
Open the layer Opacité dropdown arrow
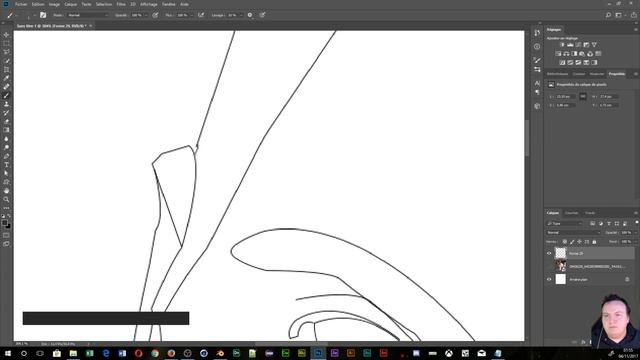pos(635,232)
